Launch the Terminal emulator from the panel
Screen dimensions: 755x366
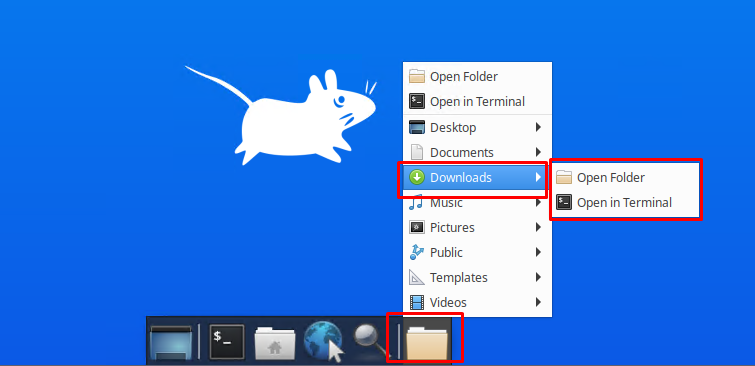point(227,341)
